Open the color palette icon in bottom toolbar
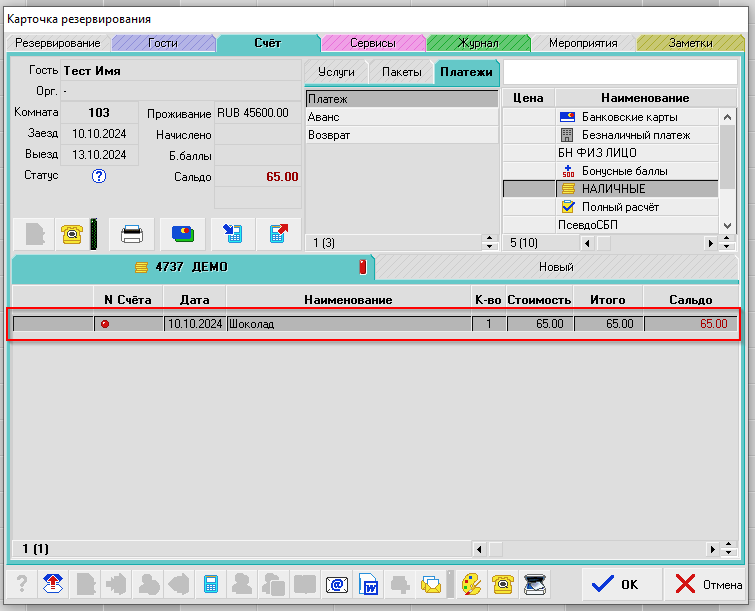Screen dimensions: 755x611 click(471, 584)
